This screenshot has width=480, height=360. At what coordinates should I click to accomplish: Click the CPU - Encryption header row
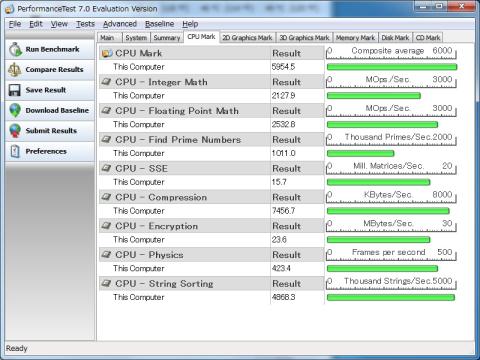click(211, 226)
